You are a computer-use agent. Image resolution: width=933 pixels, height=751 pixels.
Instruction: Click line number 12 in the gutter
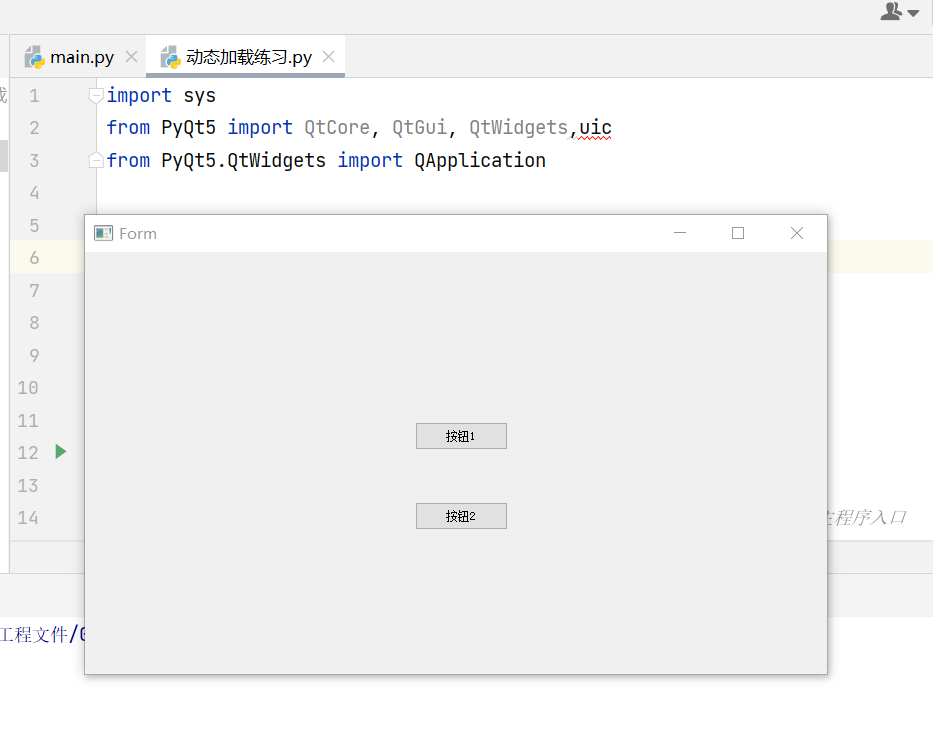(x=27, y=452)
